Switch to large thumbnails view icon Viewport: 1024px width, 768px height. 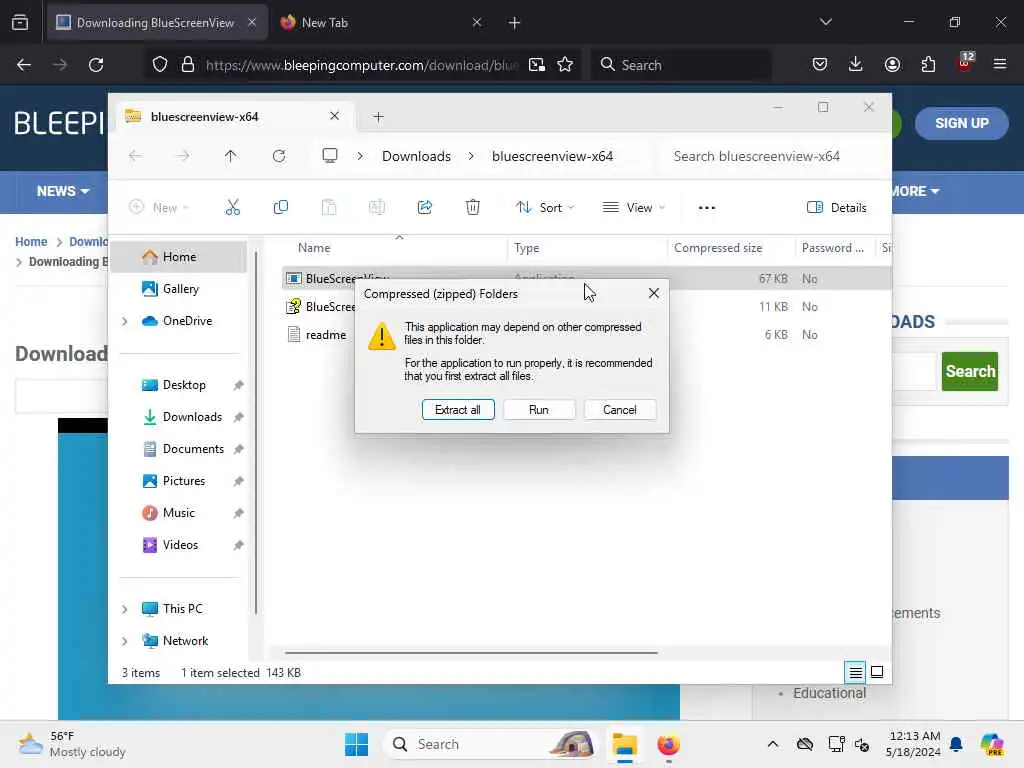877,672
